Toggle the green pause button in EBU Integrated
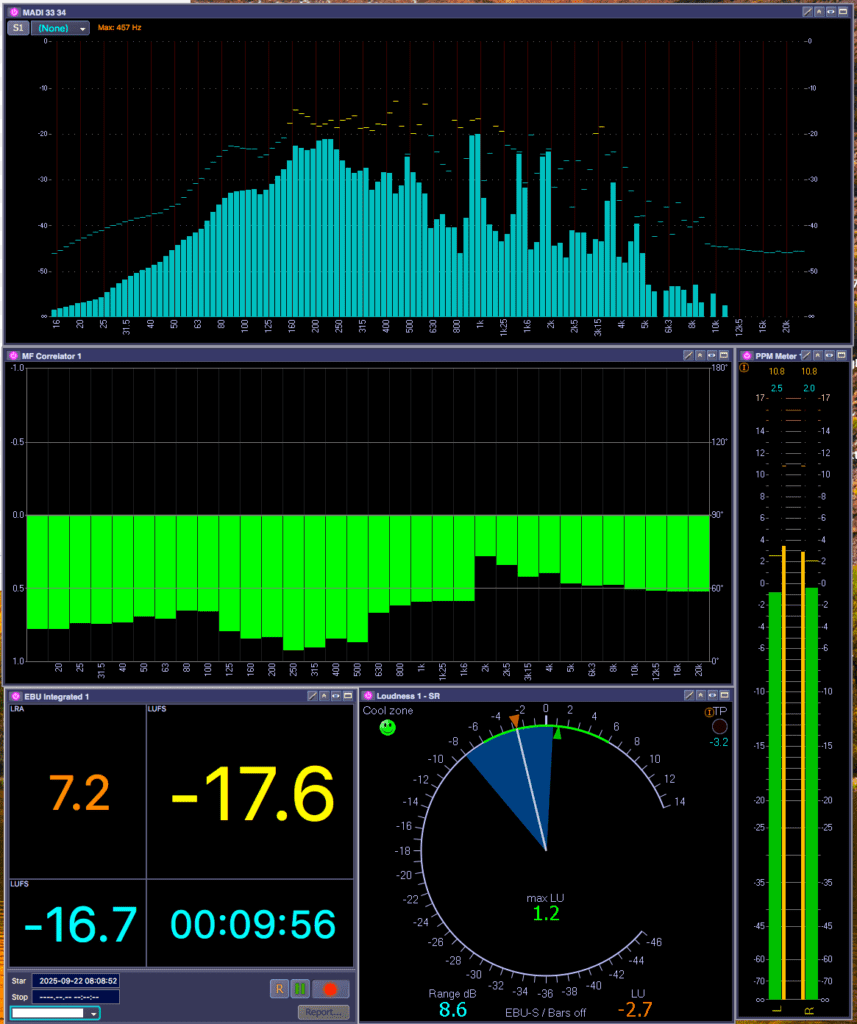857x1024 pixels. [x=300, y=989]
